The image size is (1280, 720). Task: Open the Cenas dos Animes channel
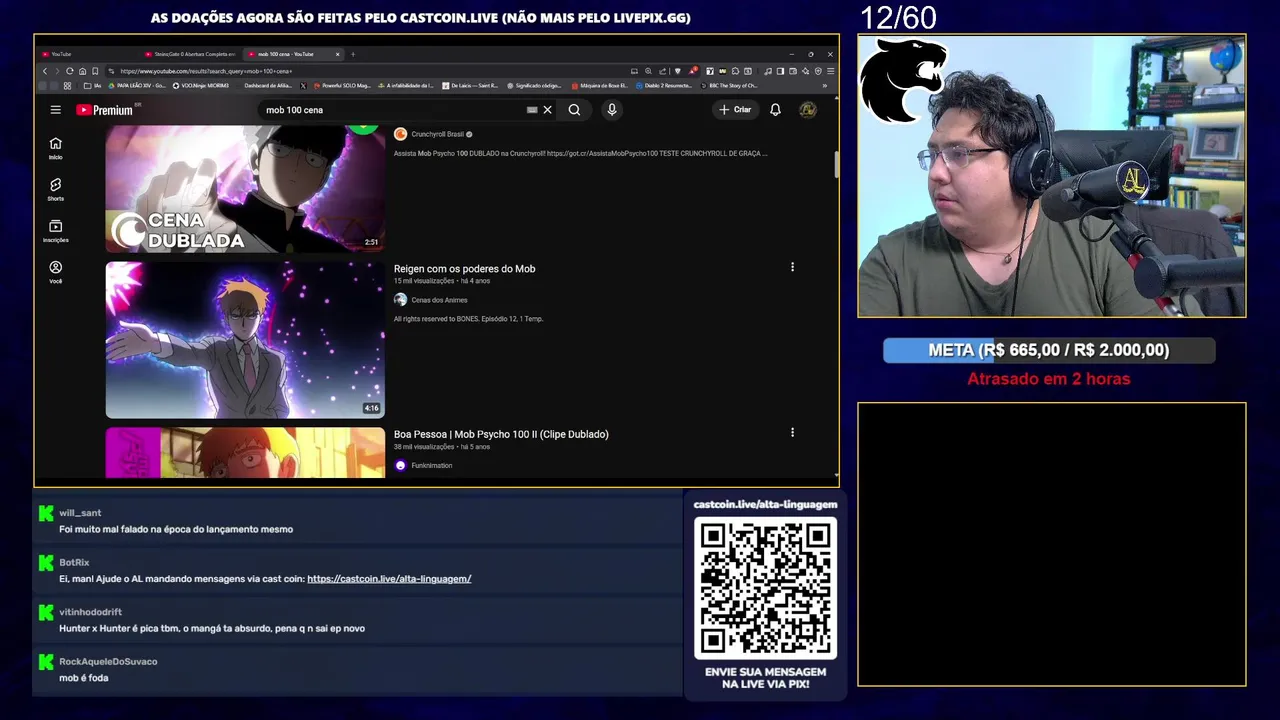click(439, 300)
